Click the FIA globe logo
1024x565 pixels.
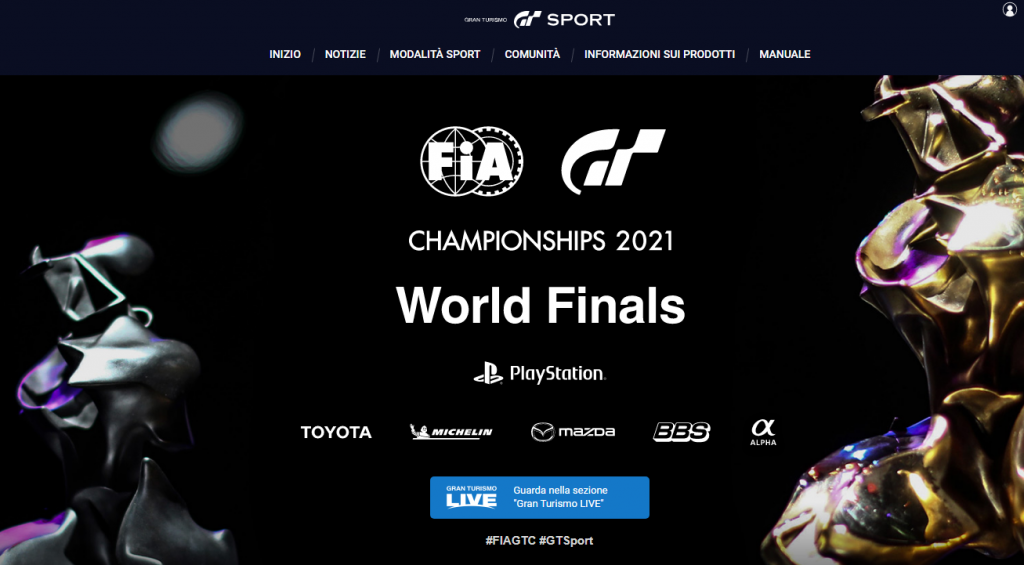point(472,161)
